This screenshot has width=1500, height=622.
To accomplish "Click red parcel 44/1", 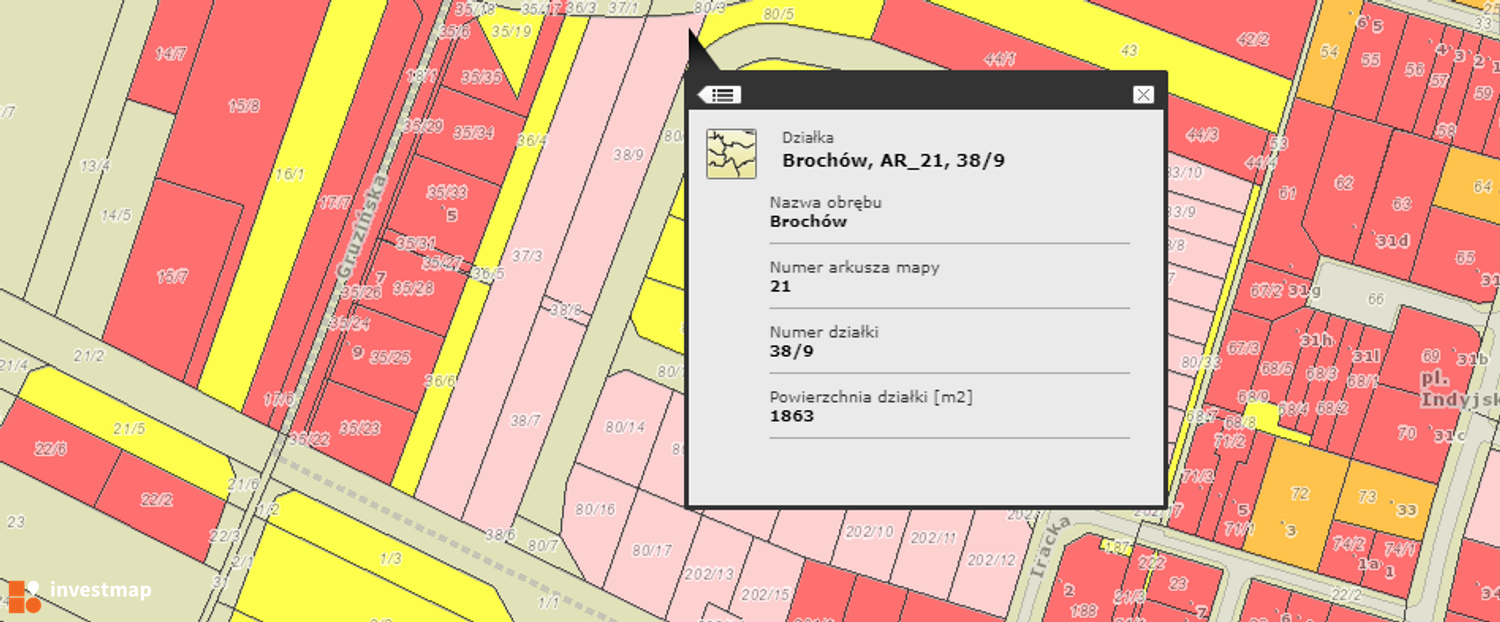I will pyautogui.click(x=1000, y=60).
